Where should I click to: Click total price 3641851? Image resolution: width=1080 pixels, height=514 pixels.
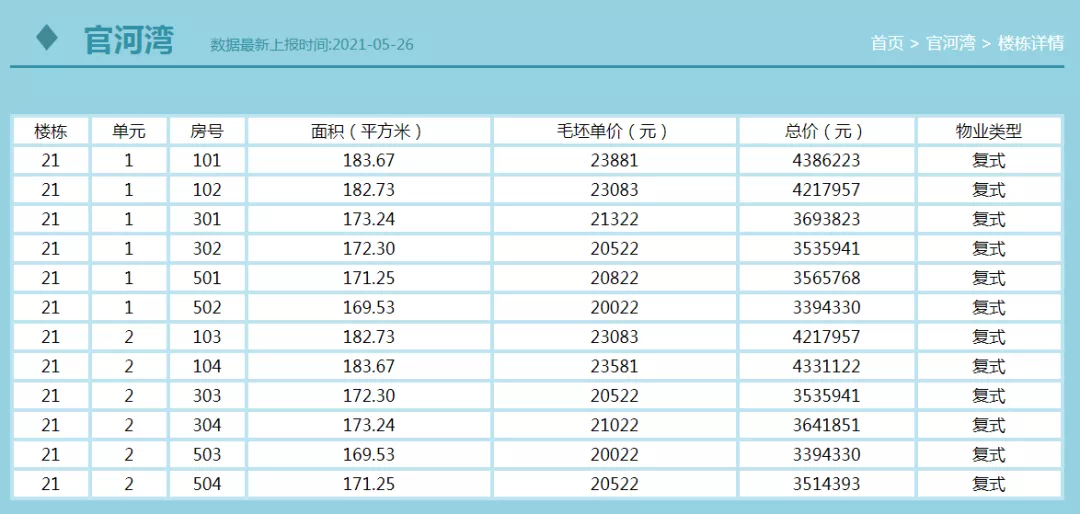point(827,426)
